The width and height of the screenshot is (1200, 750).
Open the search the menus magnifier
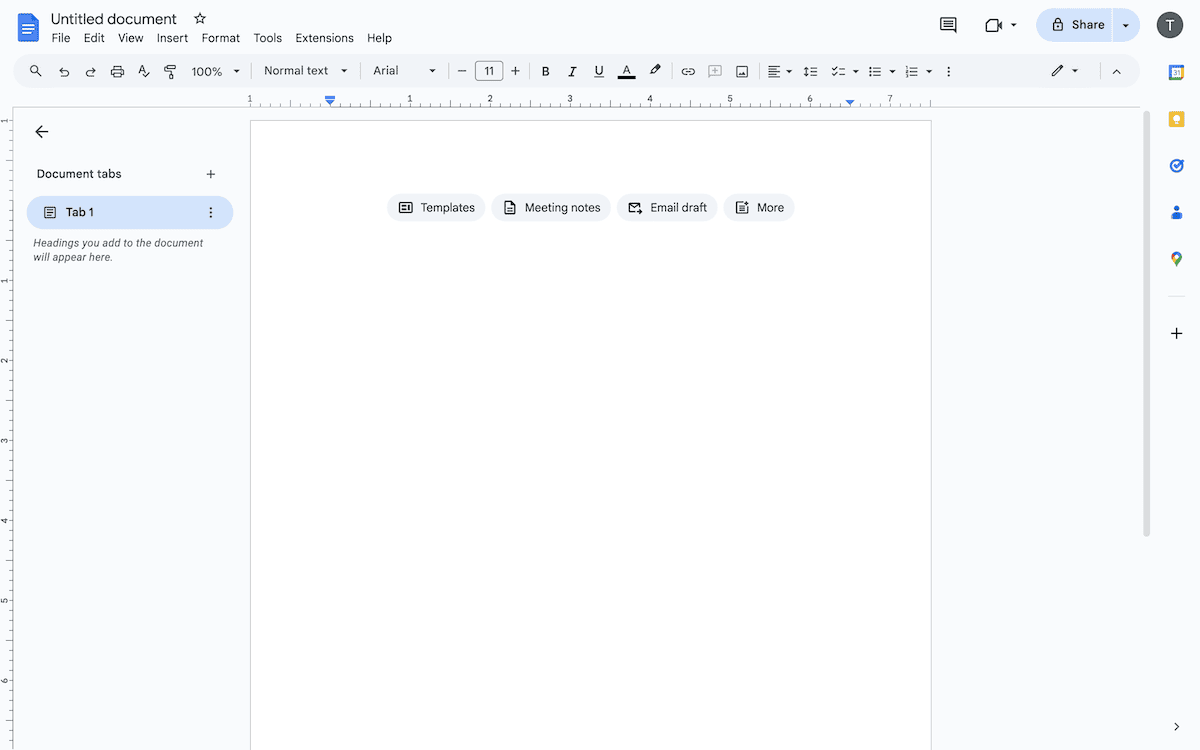[x=36, y=71]
